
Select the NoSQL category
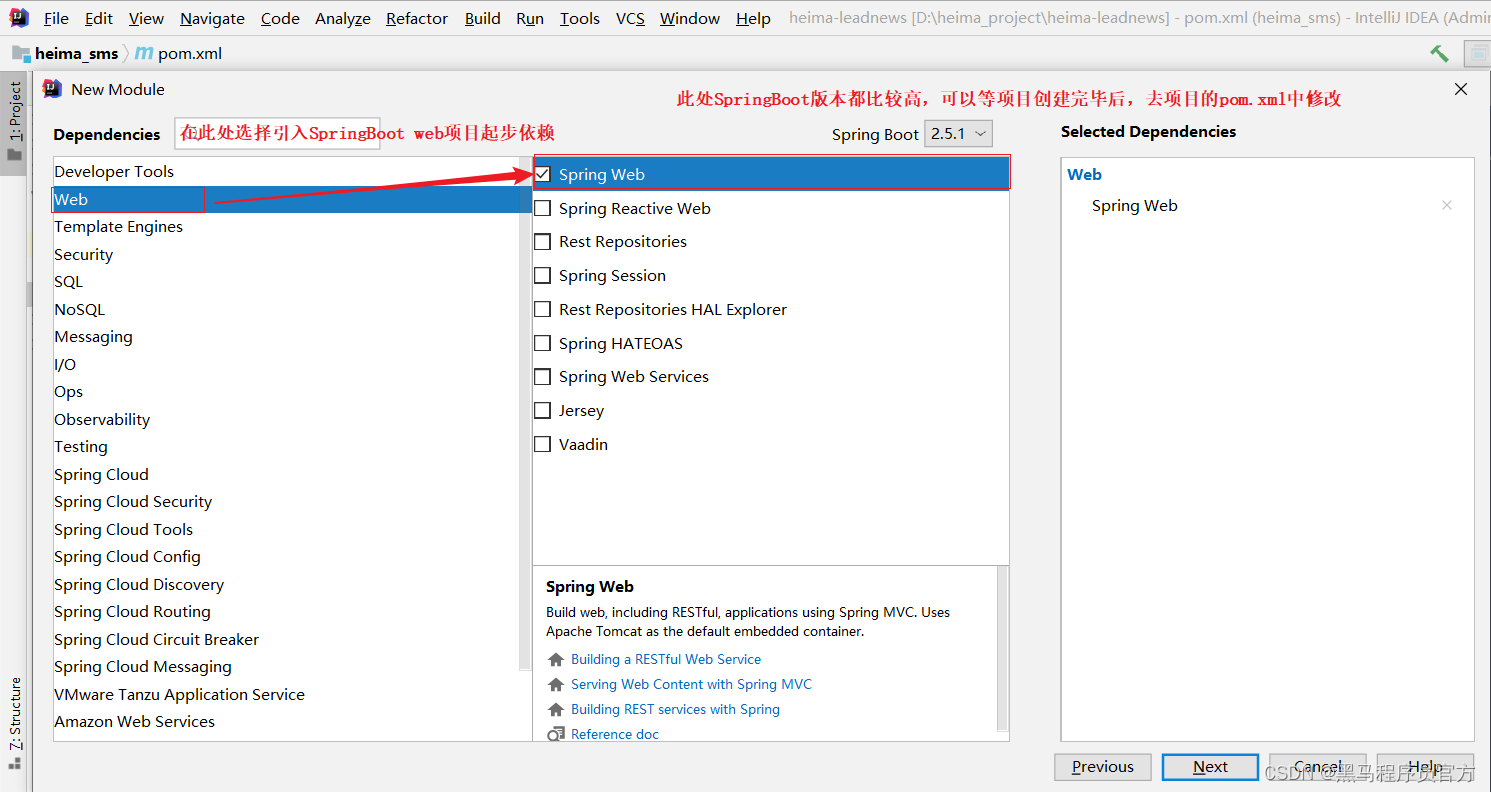(286, 310)
